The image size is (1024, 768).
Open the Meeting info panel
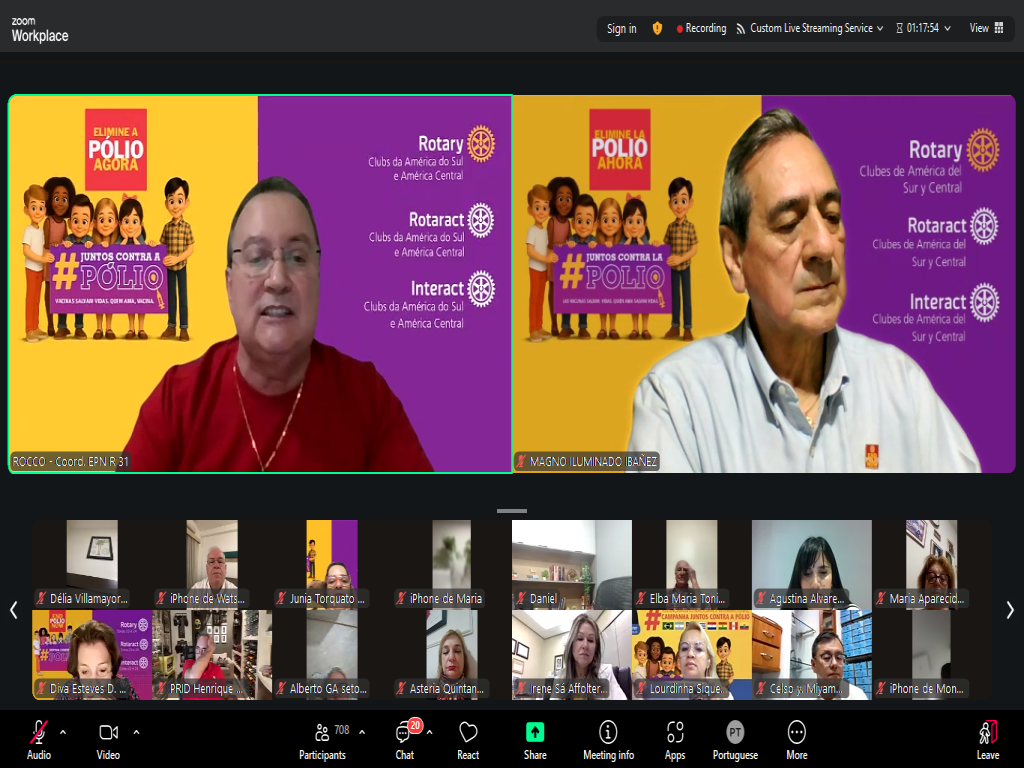pyautogui.click(x=608, y=739)
